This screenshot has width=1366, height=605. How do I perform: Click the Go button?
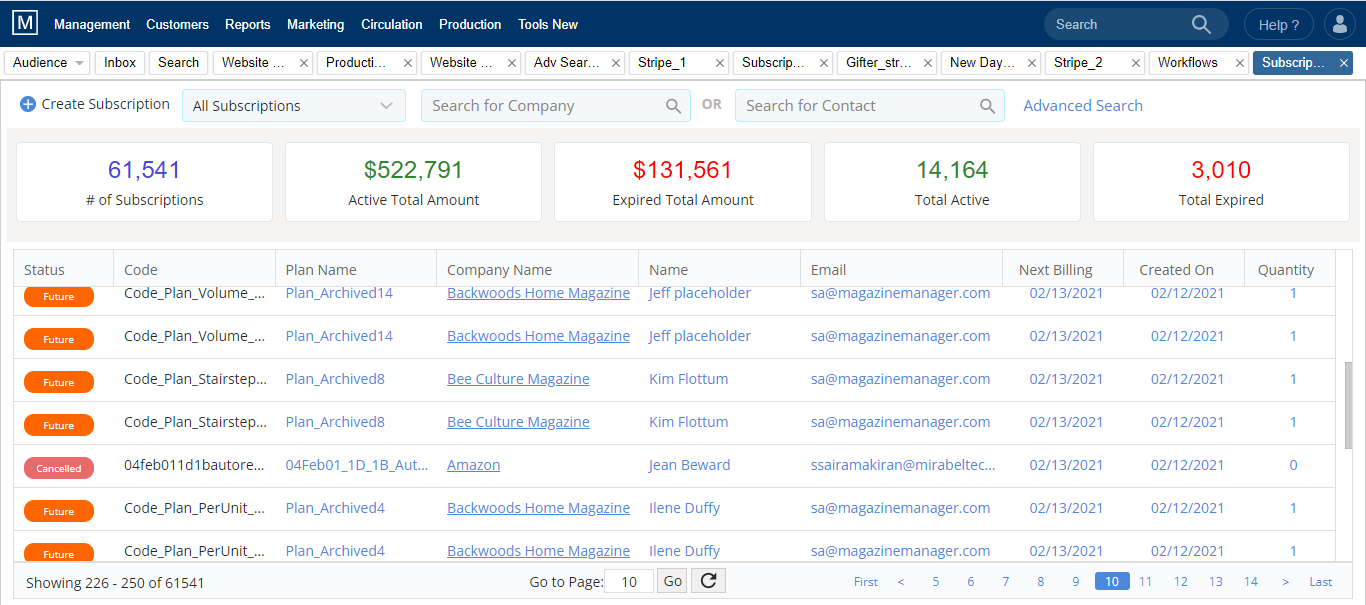(672, 581)
